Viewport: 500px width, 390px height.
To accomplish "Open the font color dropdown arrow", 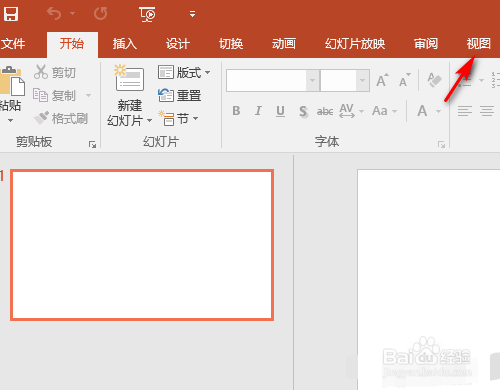I will pyautogui.click(x=438, y=111).
